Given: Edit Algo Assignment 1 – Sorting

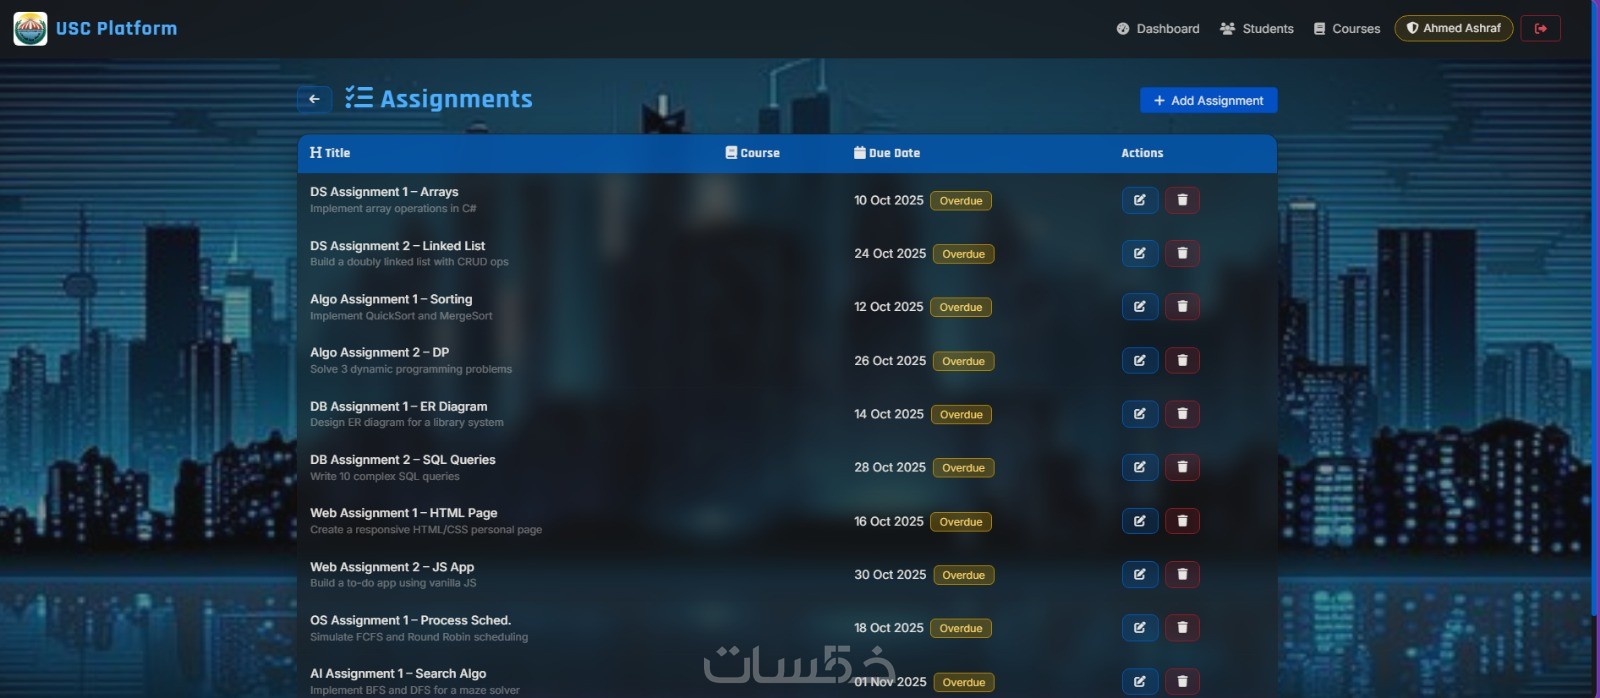Looking at the screenshot, I should tap(1140, 307).
